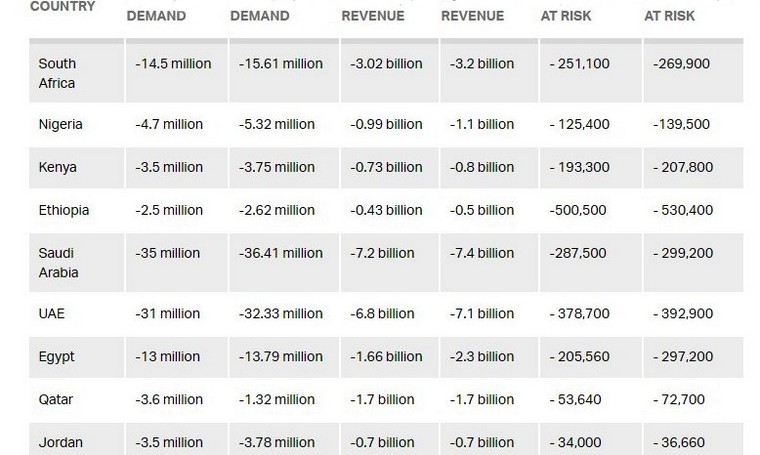
Task: Click the -32.33 million cell for UAE
Action: coord(281,314)
